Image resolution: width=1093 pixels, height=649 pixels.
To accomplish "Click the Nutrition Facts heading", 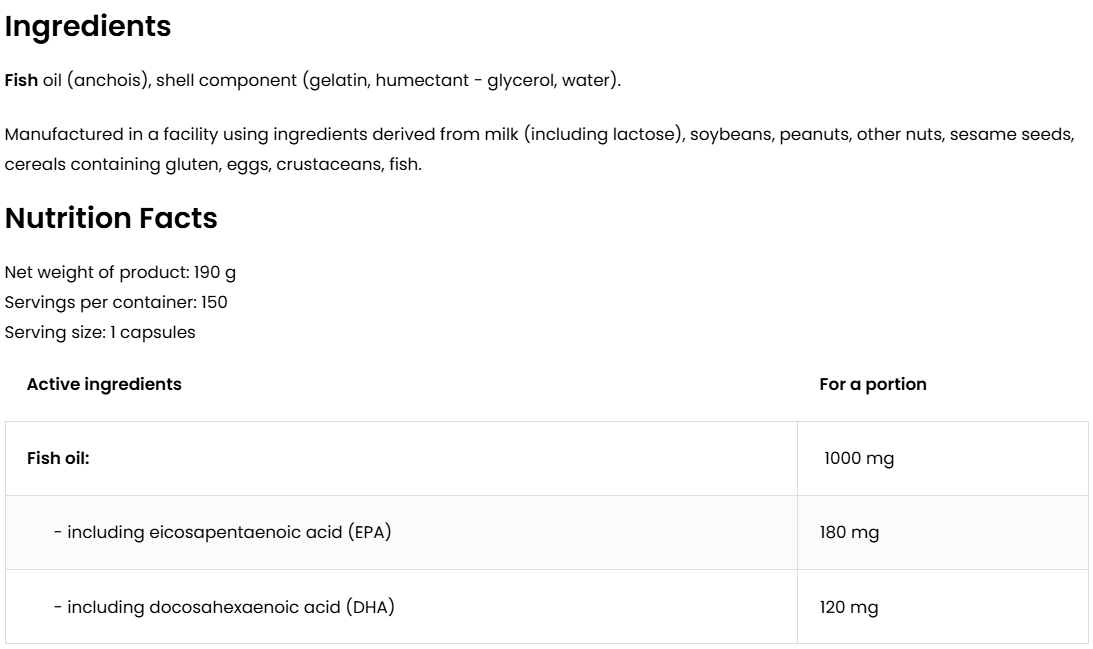I will pos(111,219).
